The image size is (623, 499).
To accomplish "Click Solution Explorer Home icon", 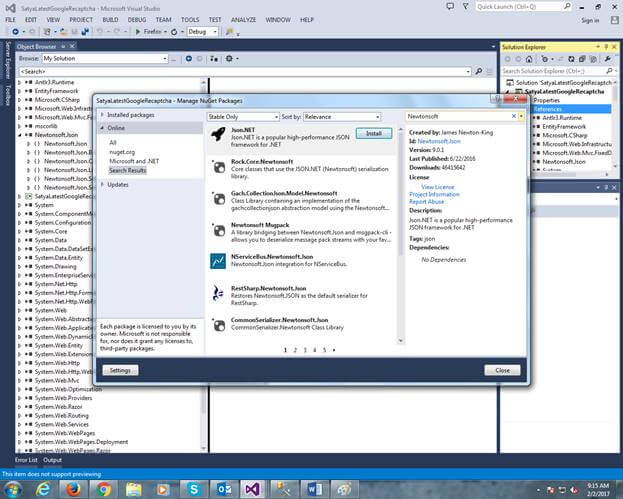I will pos(529,59).
